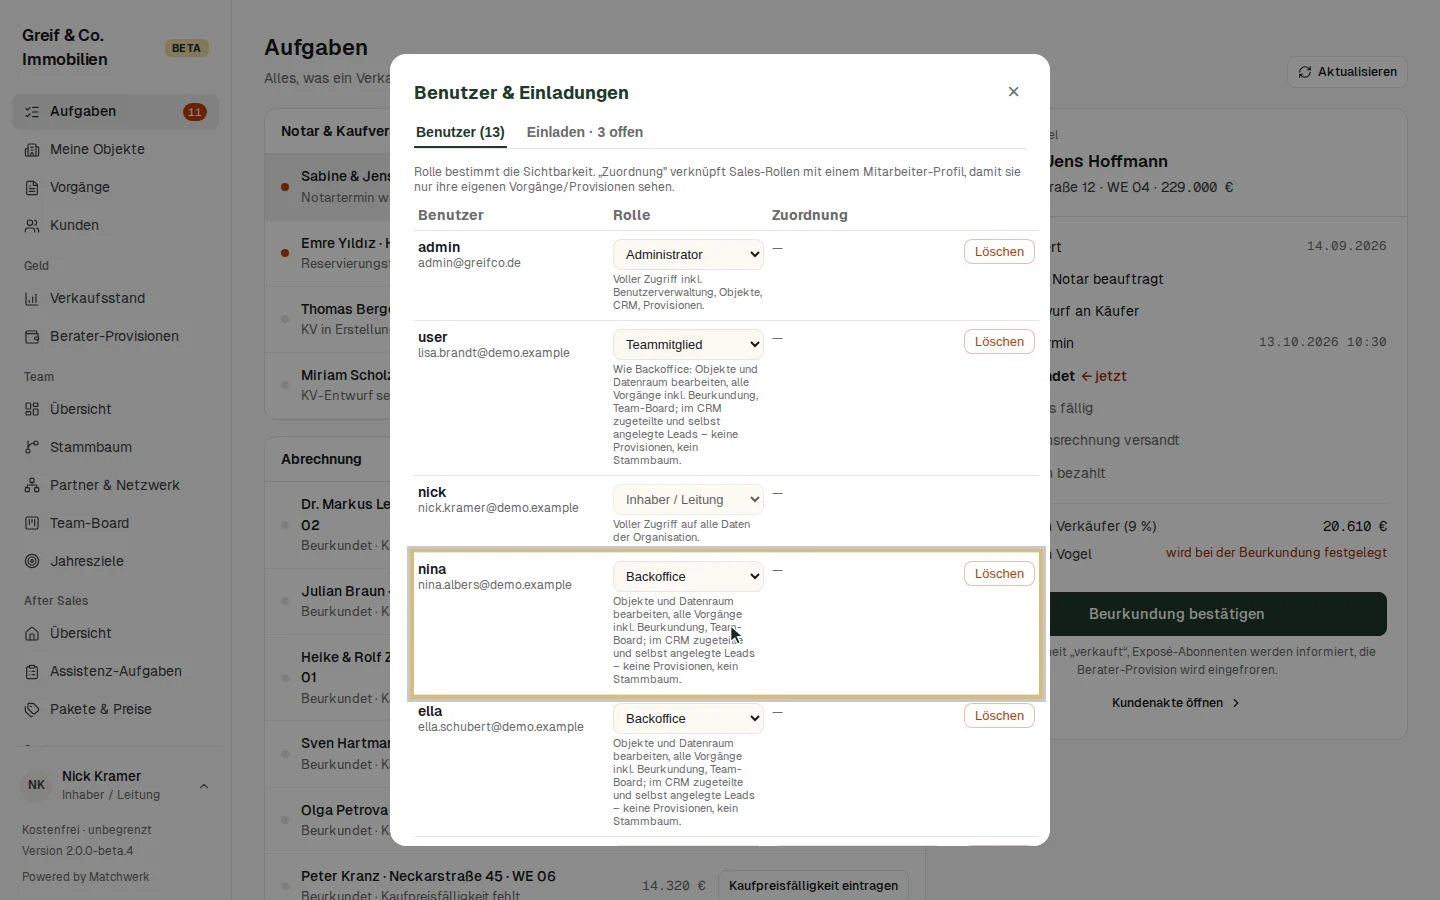Viewport: 1440px width, 900px height.
Task: Click the Zuordnung column header
Action: (810, 215)
